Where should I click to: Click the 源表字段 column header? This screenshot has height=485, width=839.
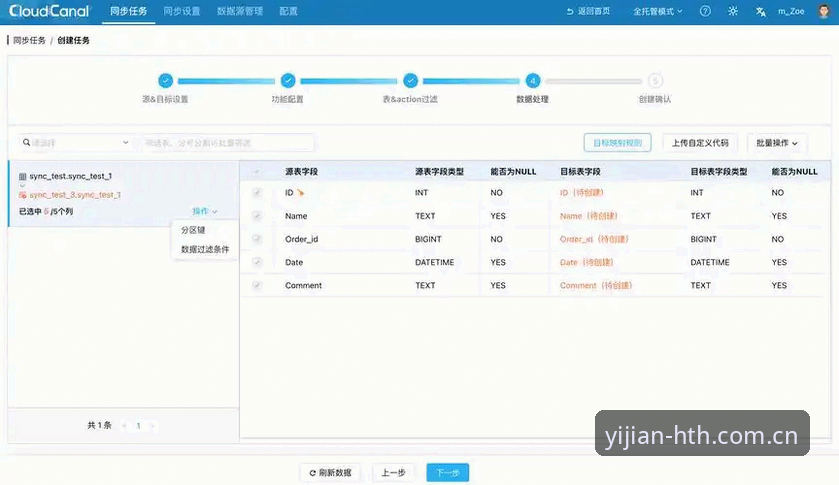pos(301,172)
